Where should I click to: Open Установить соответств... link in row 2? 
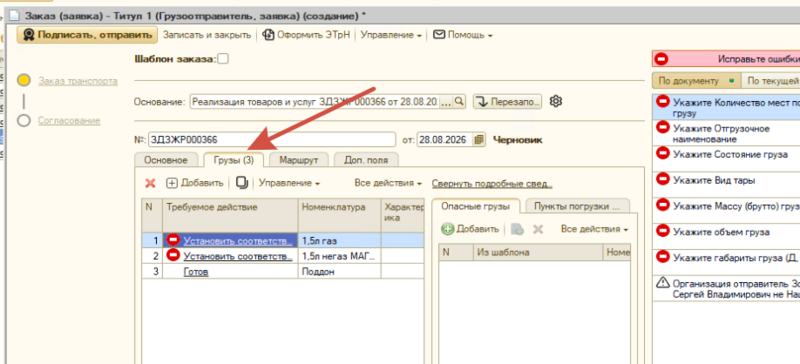[x=238, y=256]
